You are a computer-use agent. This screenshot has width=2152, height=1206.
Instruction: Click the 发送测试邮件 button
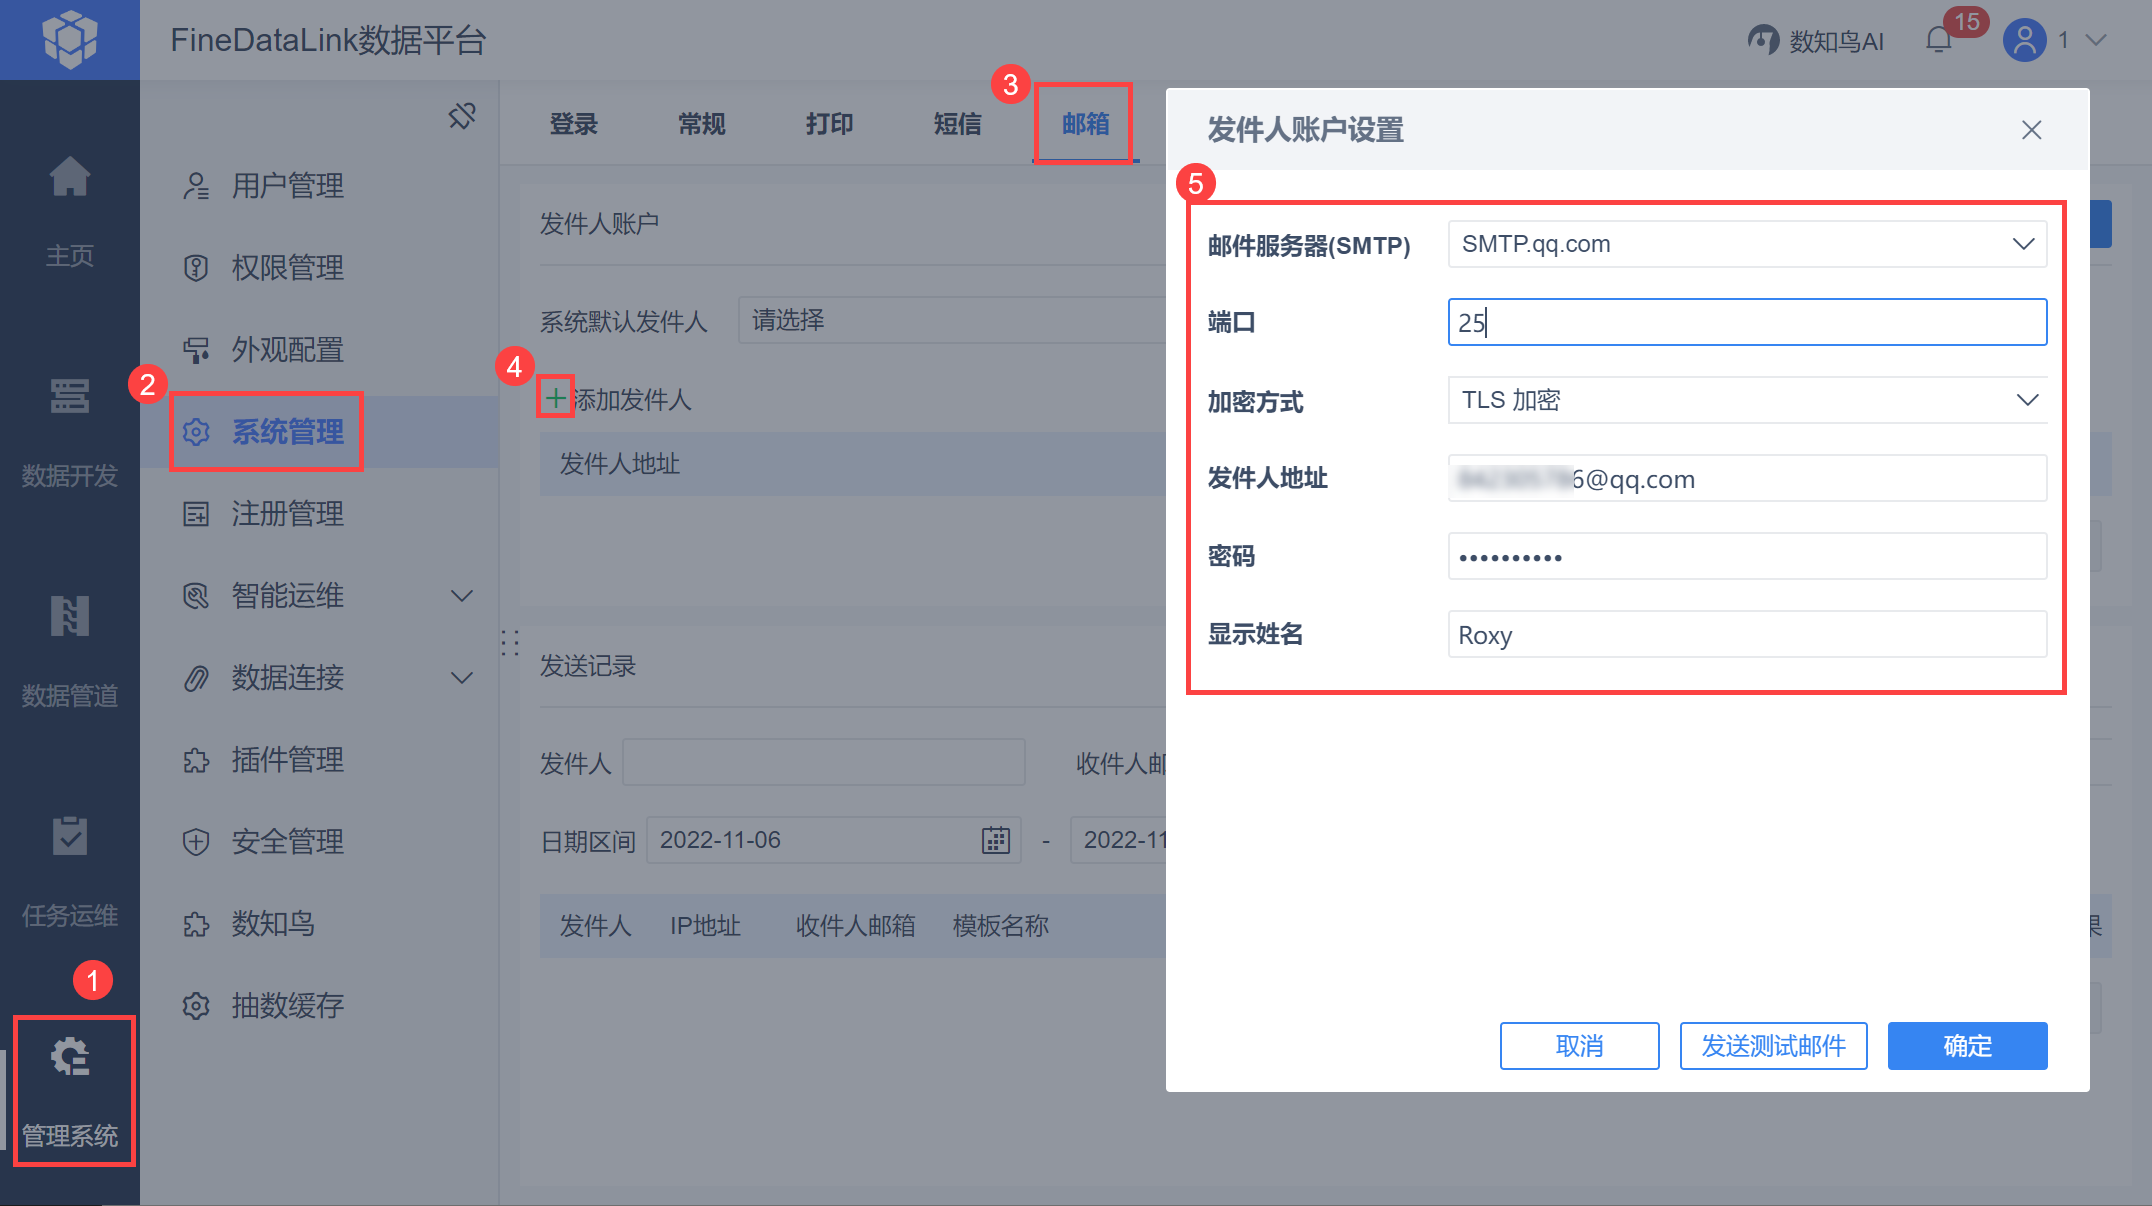(1773, 1046)
